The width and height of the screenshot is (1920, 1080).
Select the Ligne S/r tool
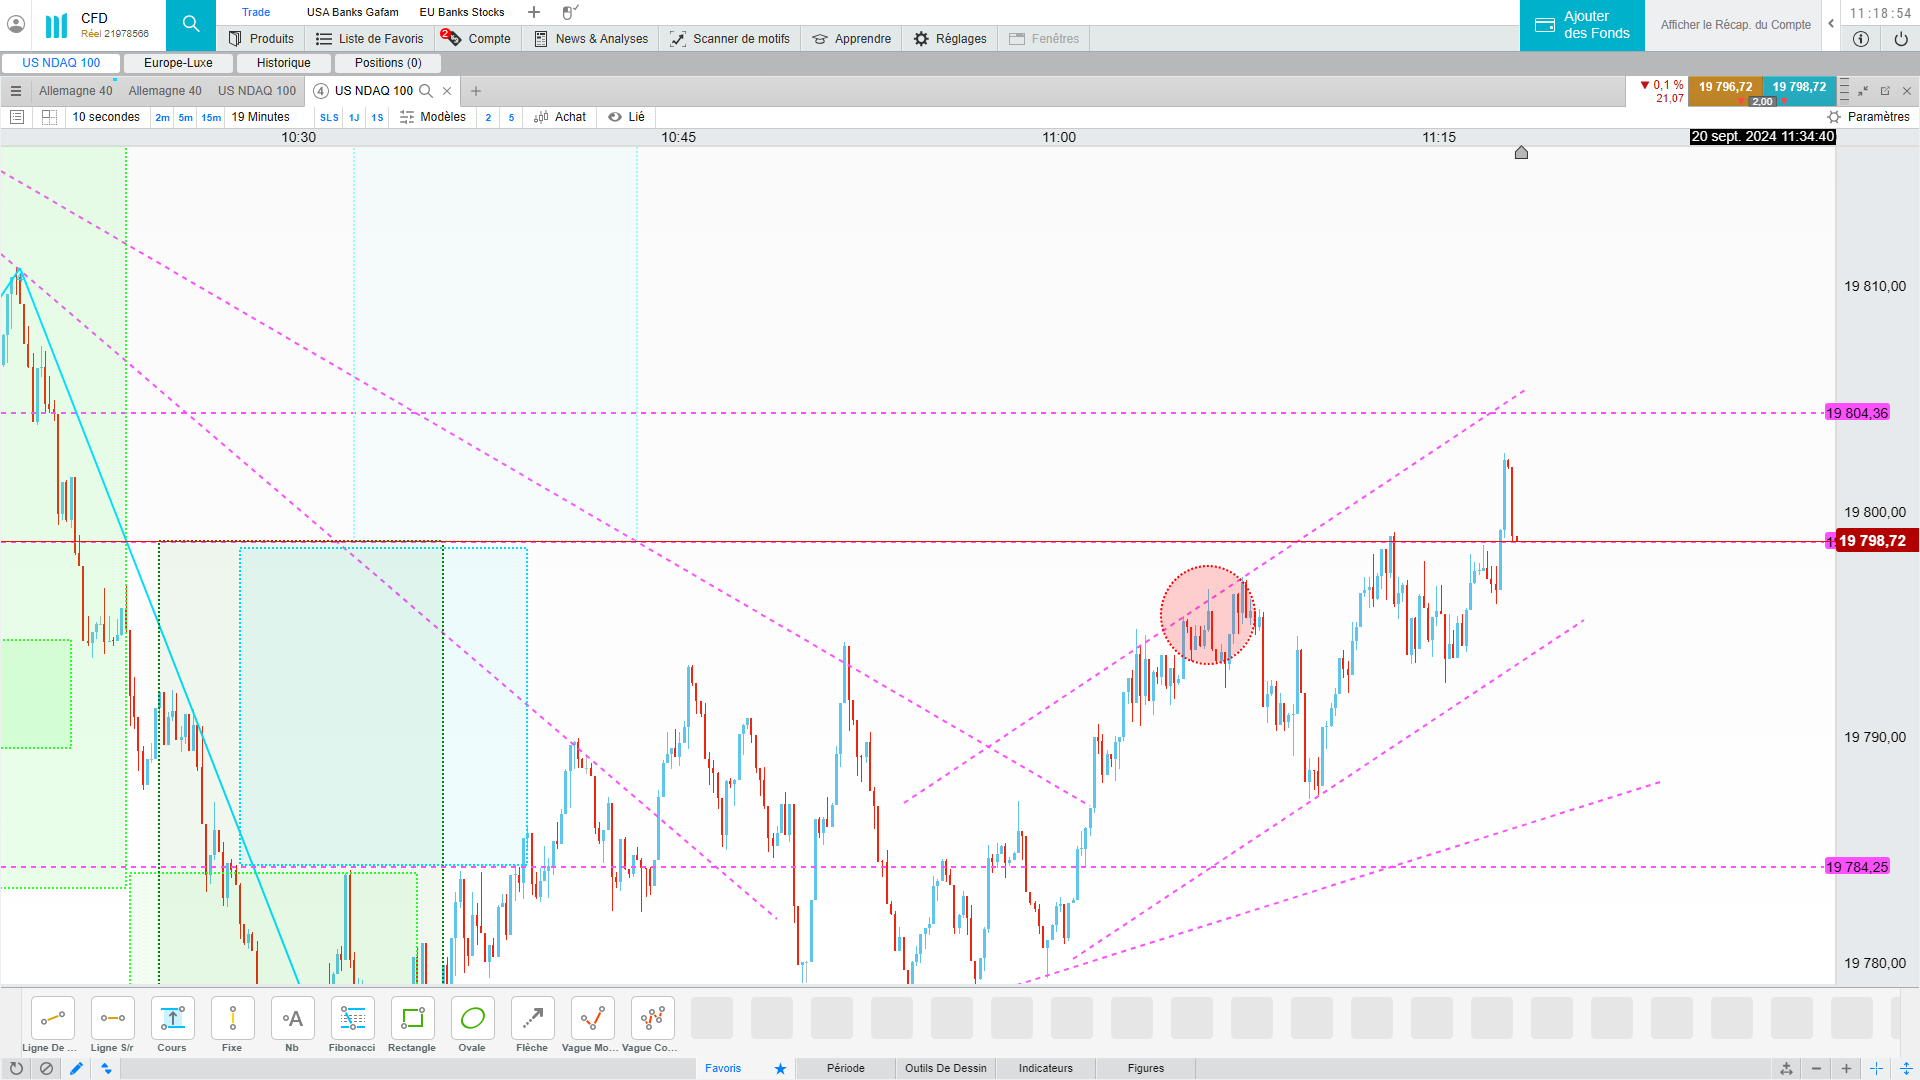coord(112,1019)
